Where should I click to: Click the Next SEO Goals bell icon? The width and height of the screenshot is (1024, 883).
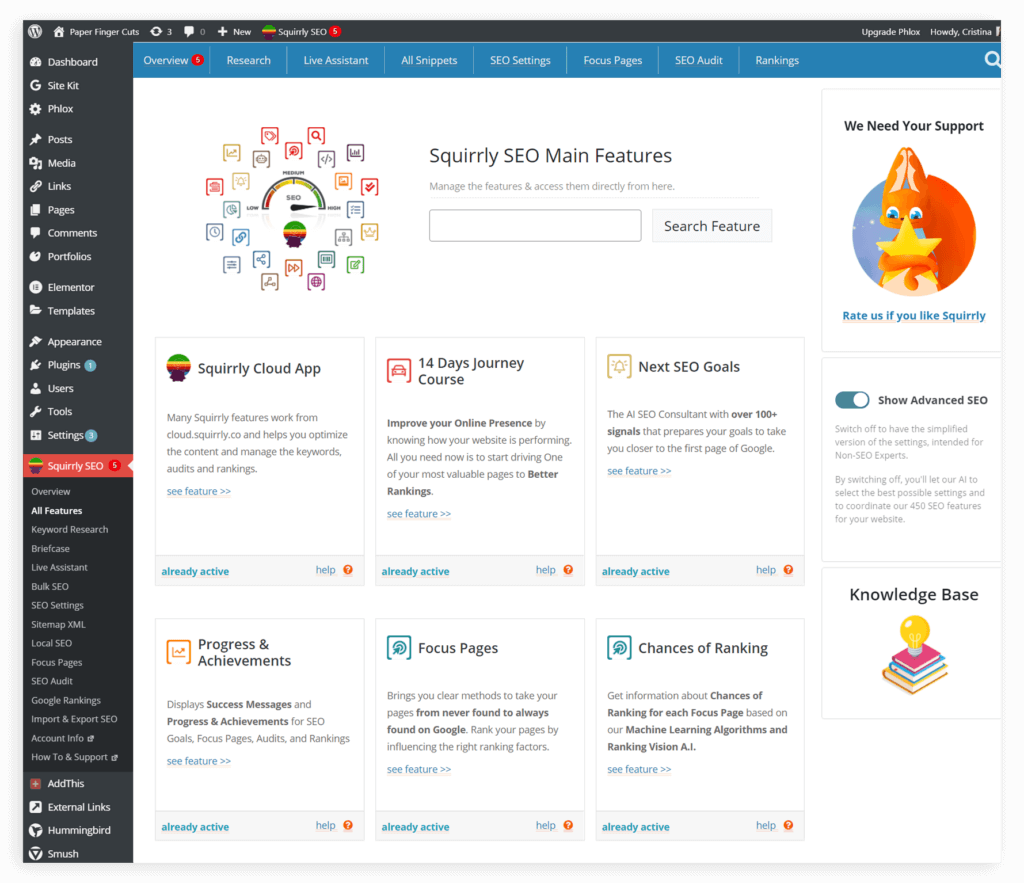pyautogui.click(x=619, y=367)
